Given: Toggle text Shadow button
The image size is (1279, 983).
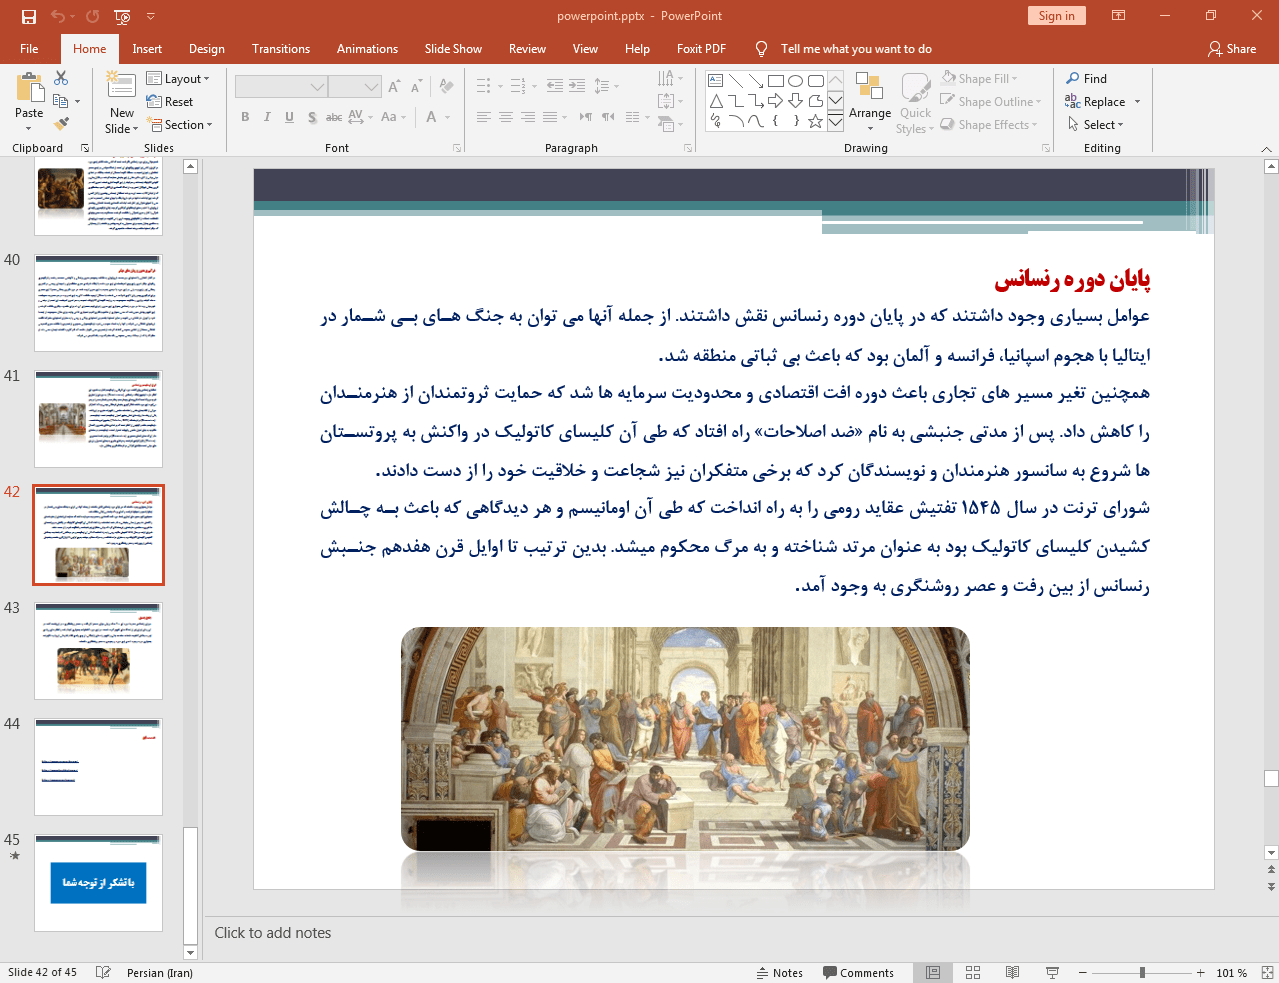Looking at the screenshot, I should (x=312, y=117).
